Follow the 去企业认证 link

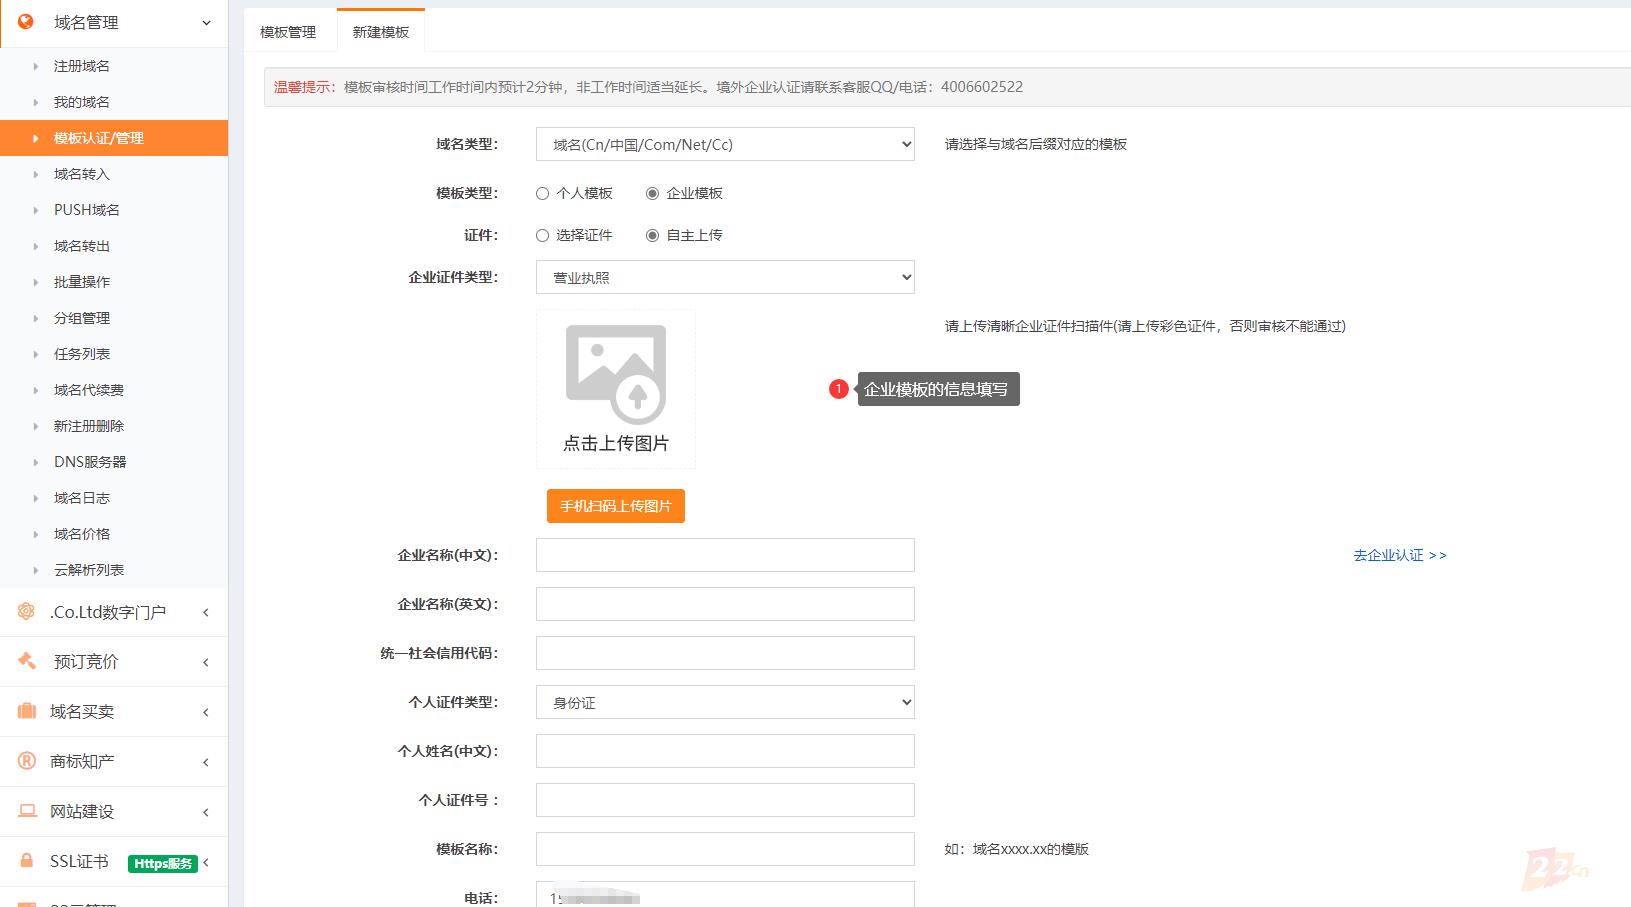[1399, 555]
